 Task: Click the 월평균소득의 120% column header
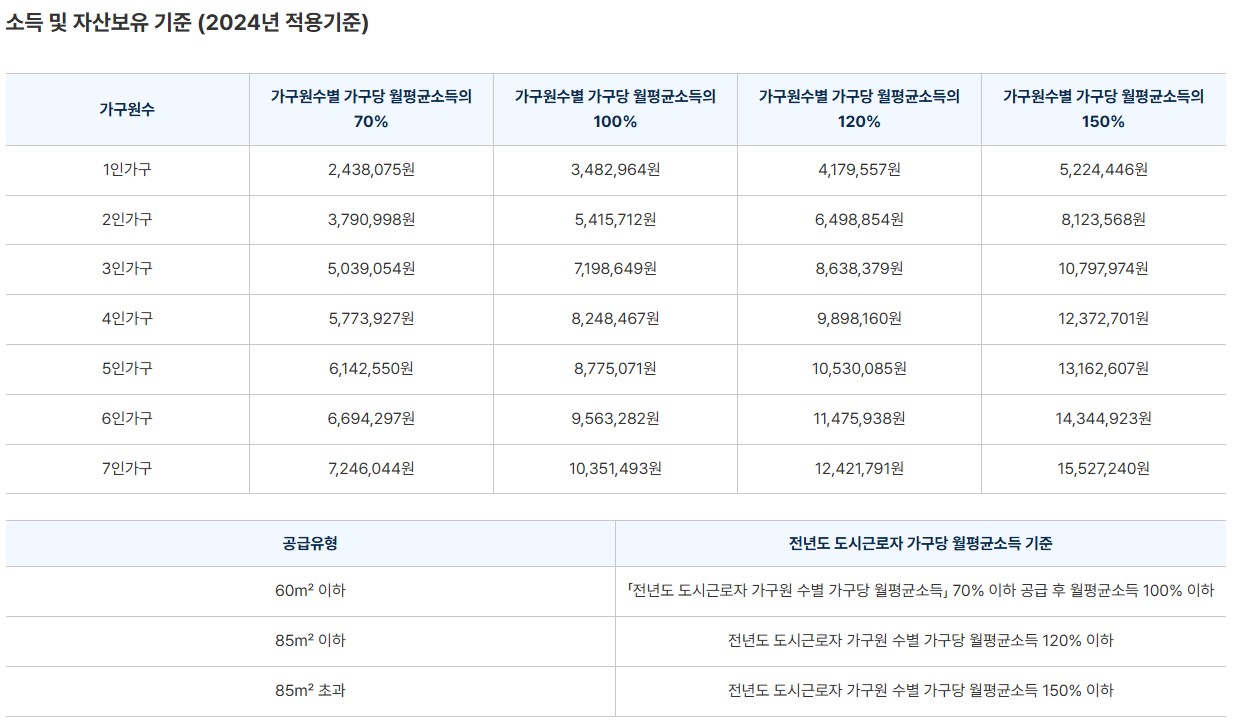point(860,111)
